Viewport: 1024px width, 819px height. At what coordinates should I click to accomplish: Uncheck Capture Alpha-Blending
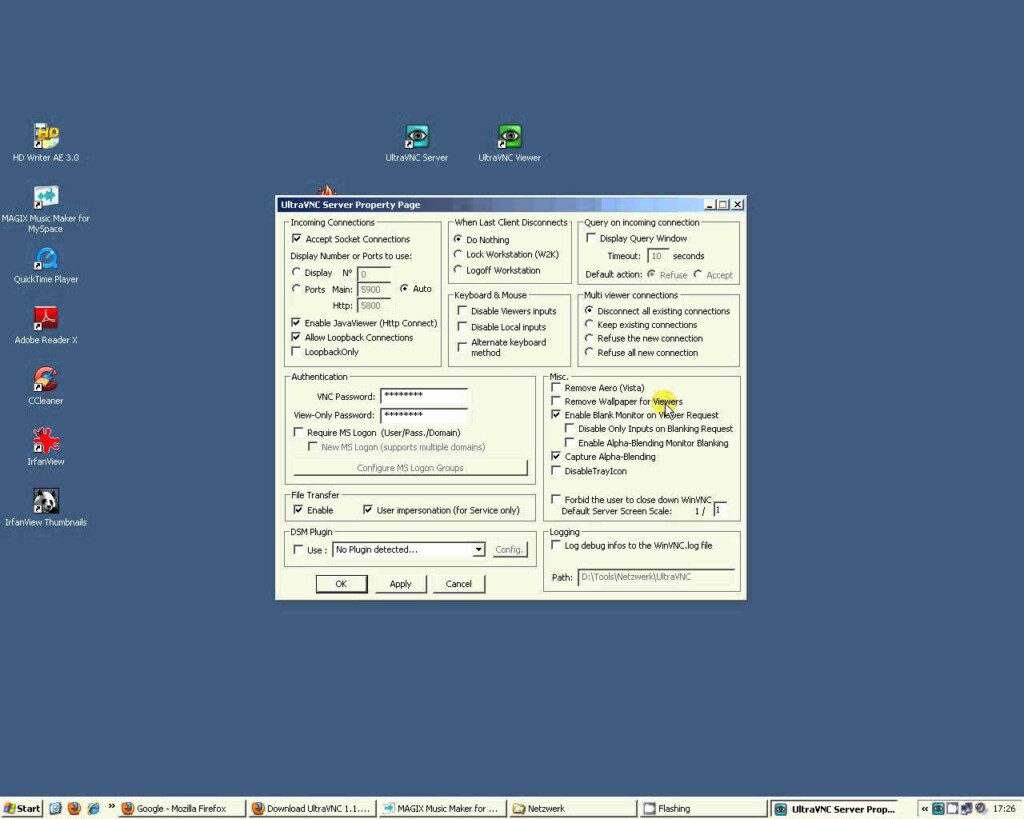[x=556, y=457]
